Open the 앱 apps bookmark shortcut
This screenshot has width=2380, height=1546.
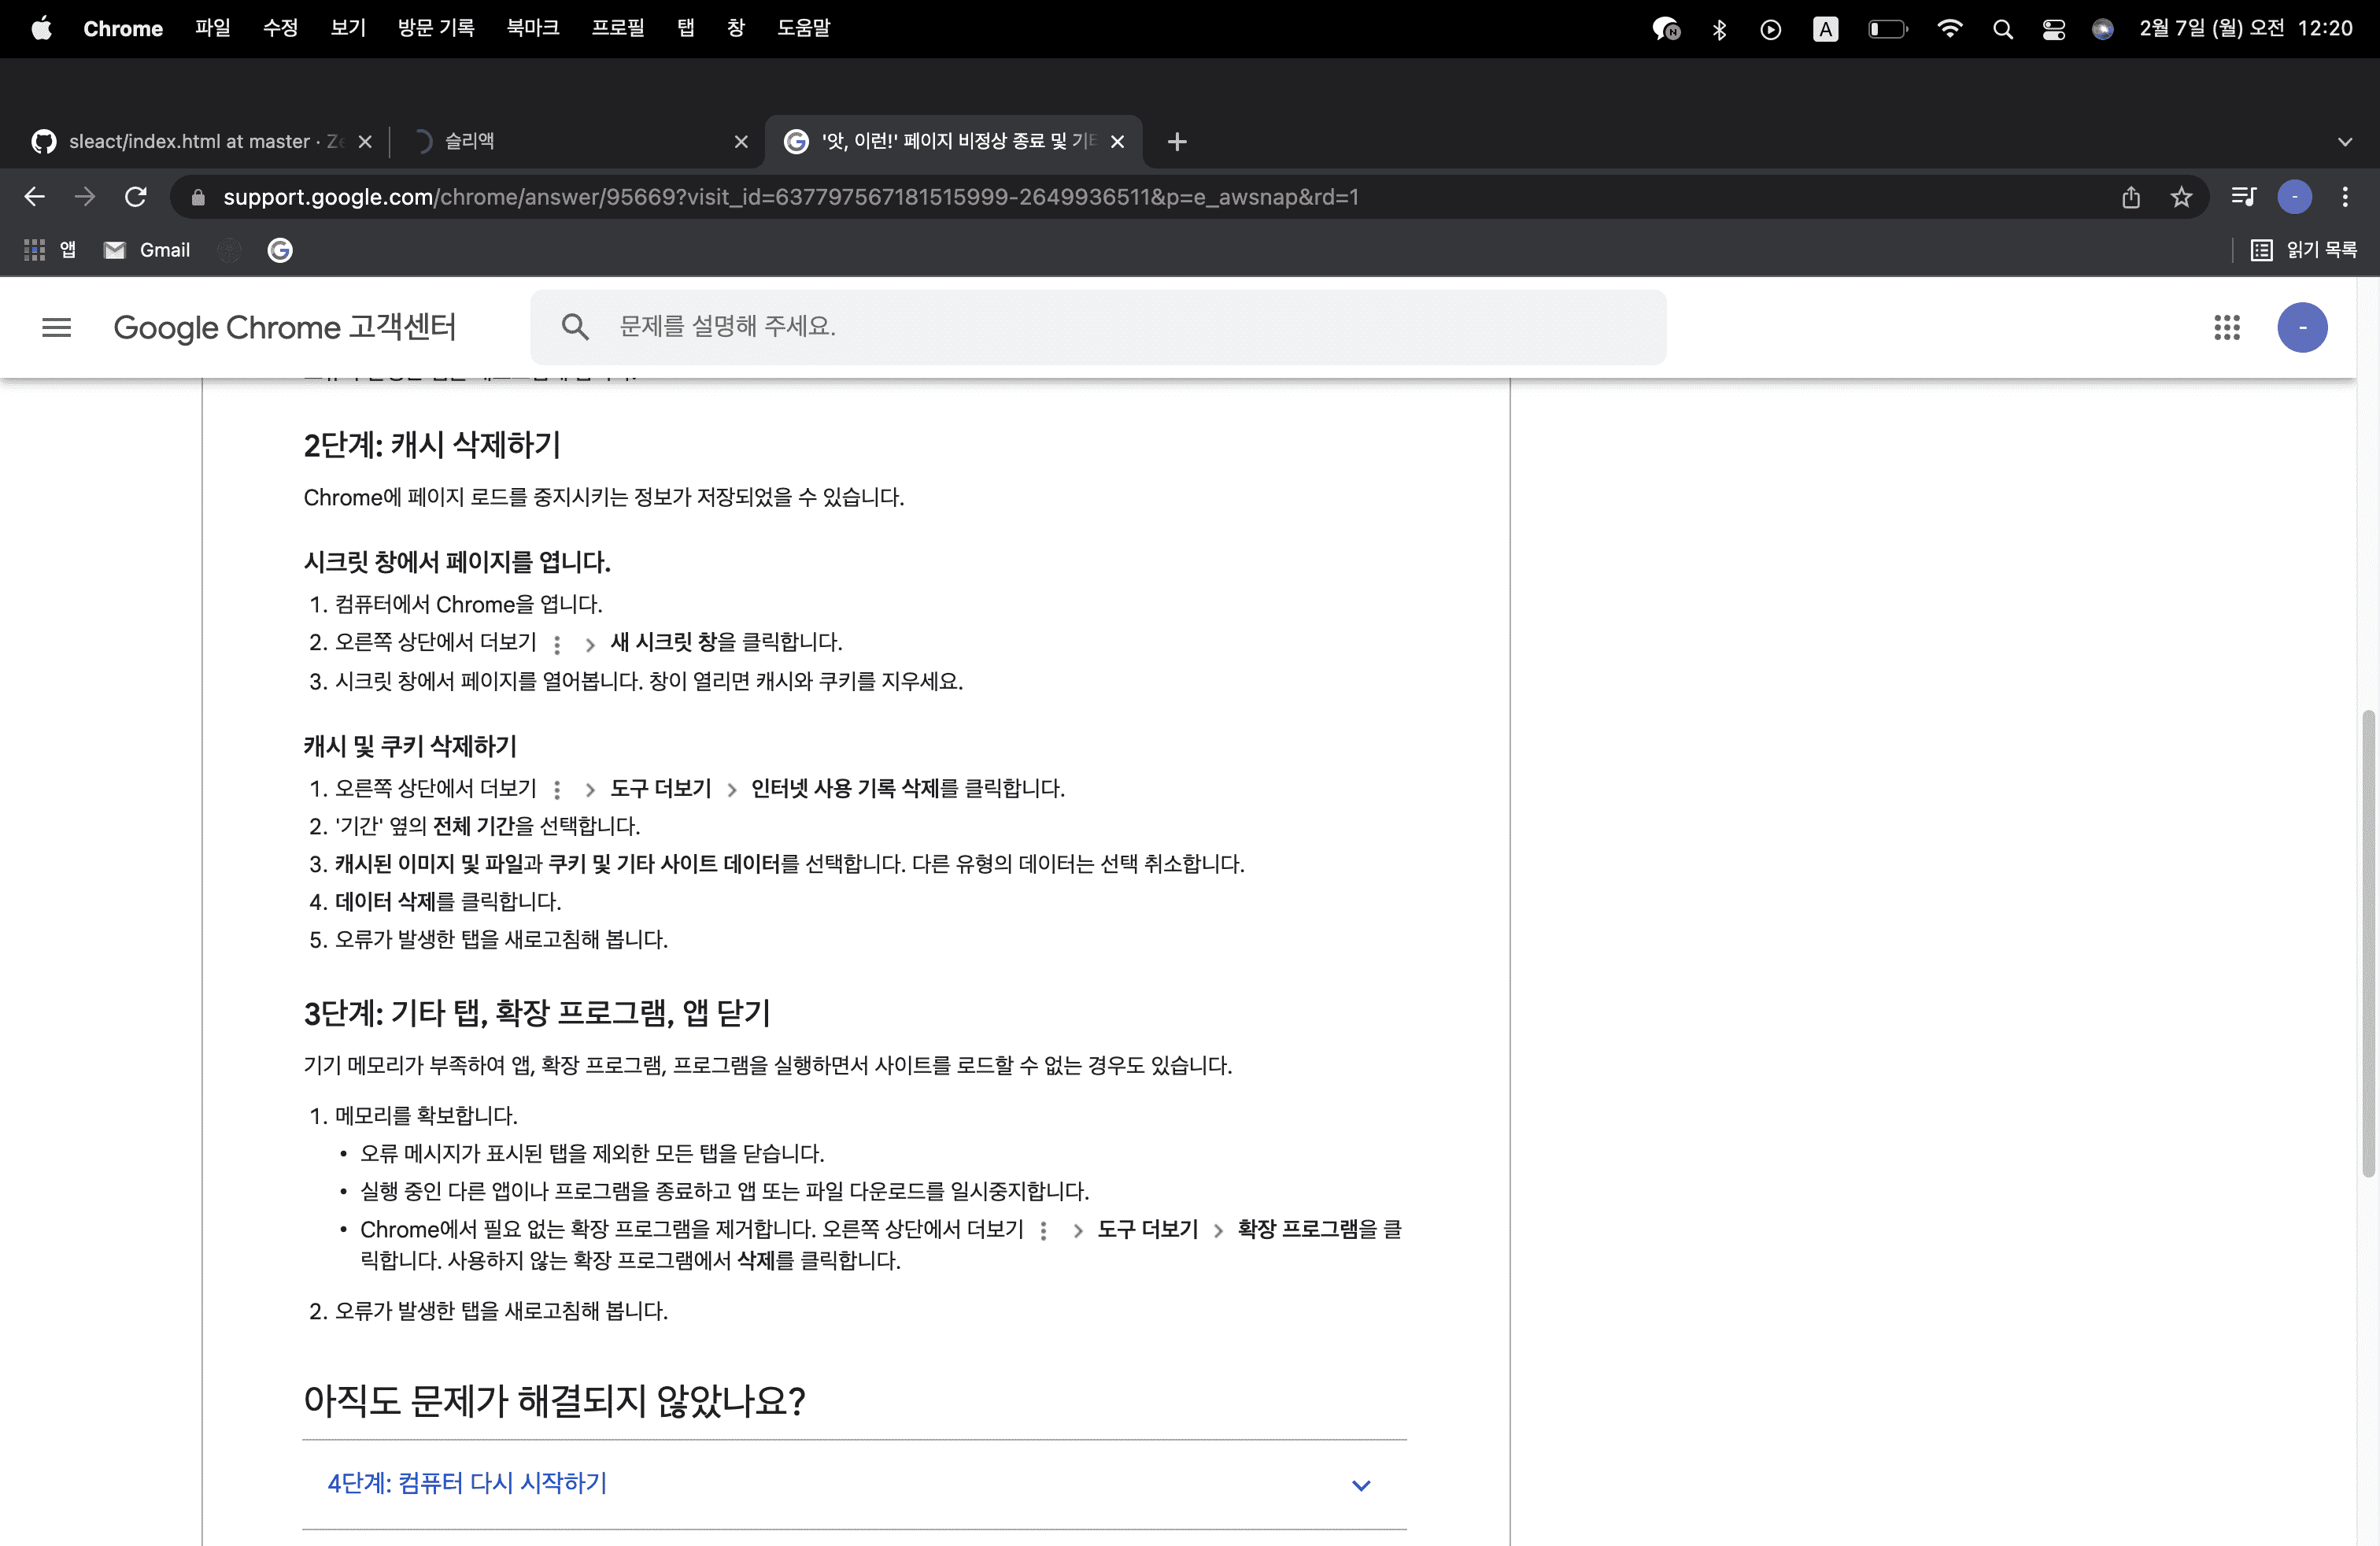tap(50, 250)
